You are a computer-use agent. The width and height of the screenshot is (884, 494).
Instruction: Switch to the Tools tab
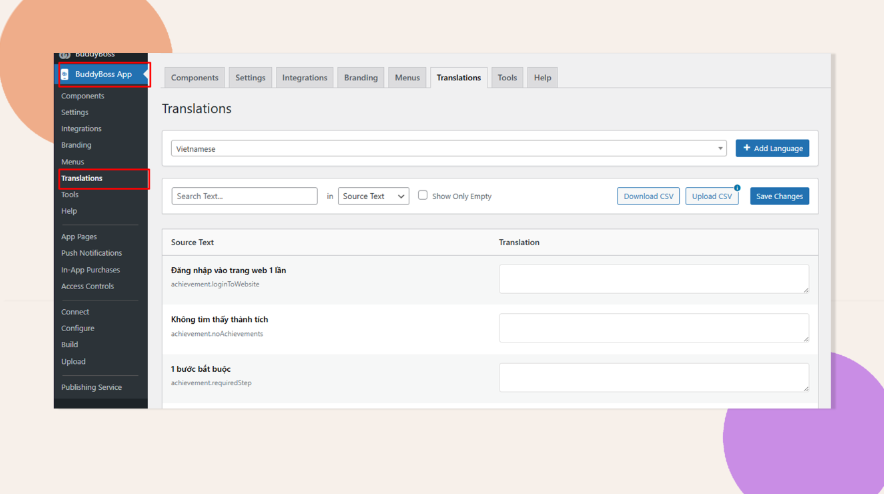point(507,77)
